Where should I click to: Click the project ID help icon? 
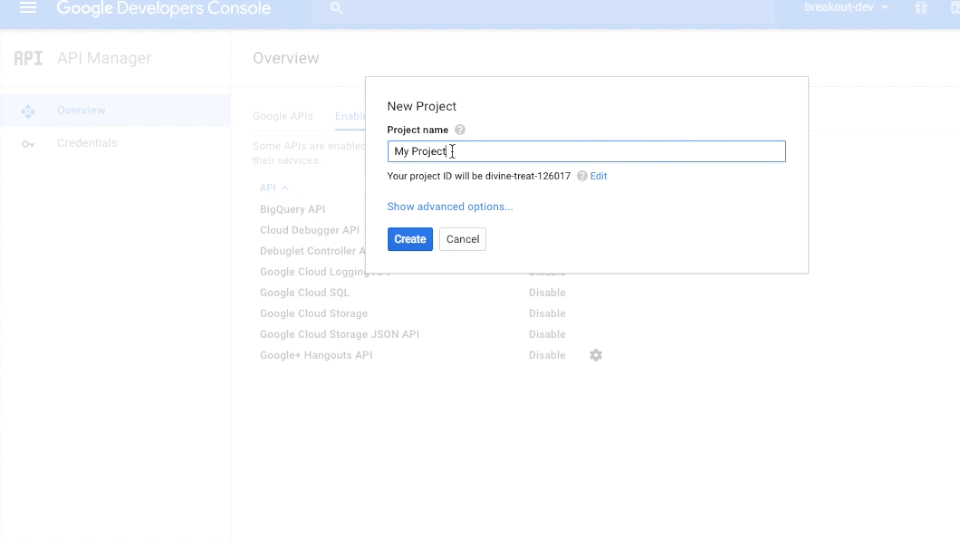tap(582, 176)
